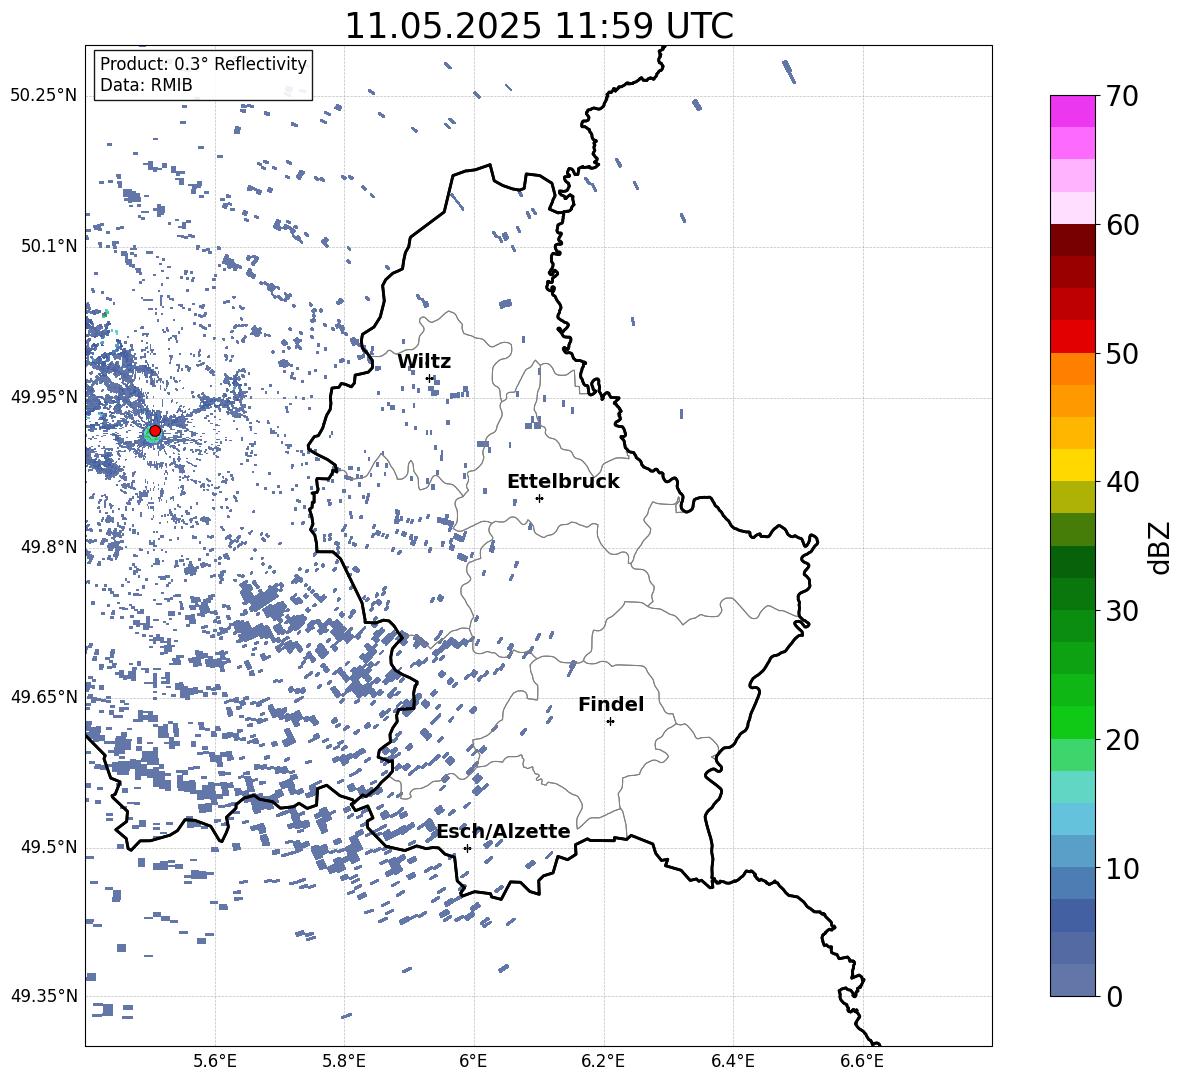
Task: Select the Findel label
Action: tap(611, 704)
